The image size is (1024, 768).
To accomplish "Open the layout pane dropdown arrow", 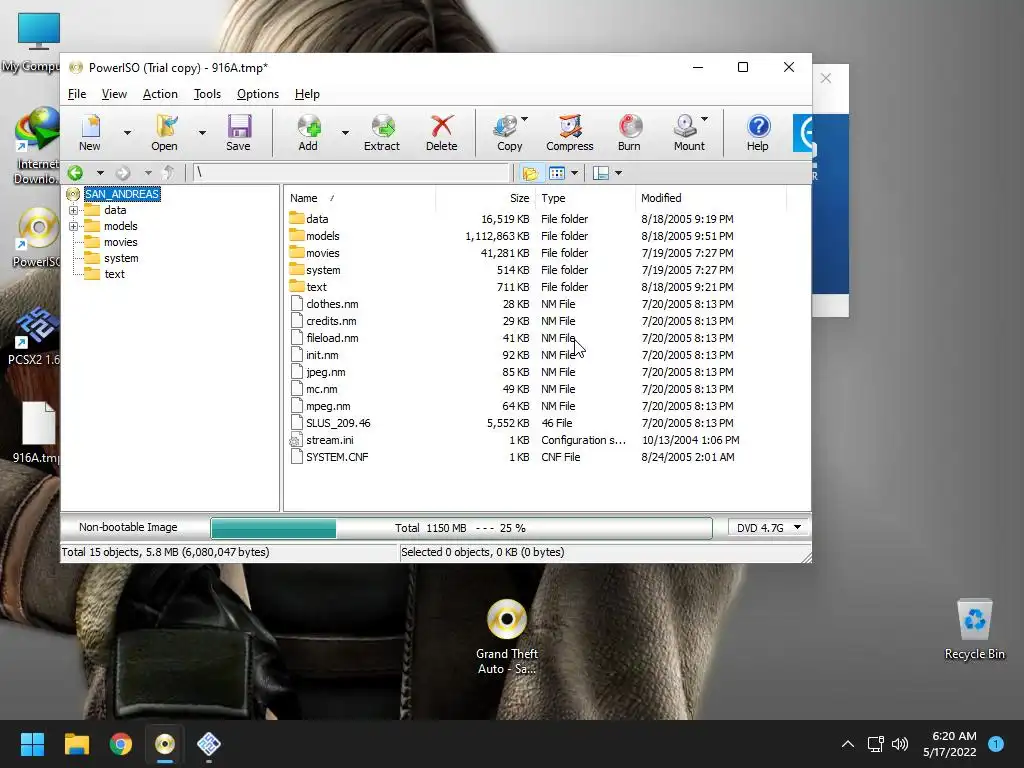I will [618, 173].
